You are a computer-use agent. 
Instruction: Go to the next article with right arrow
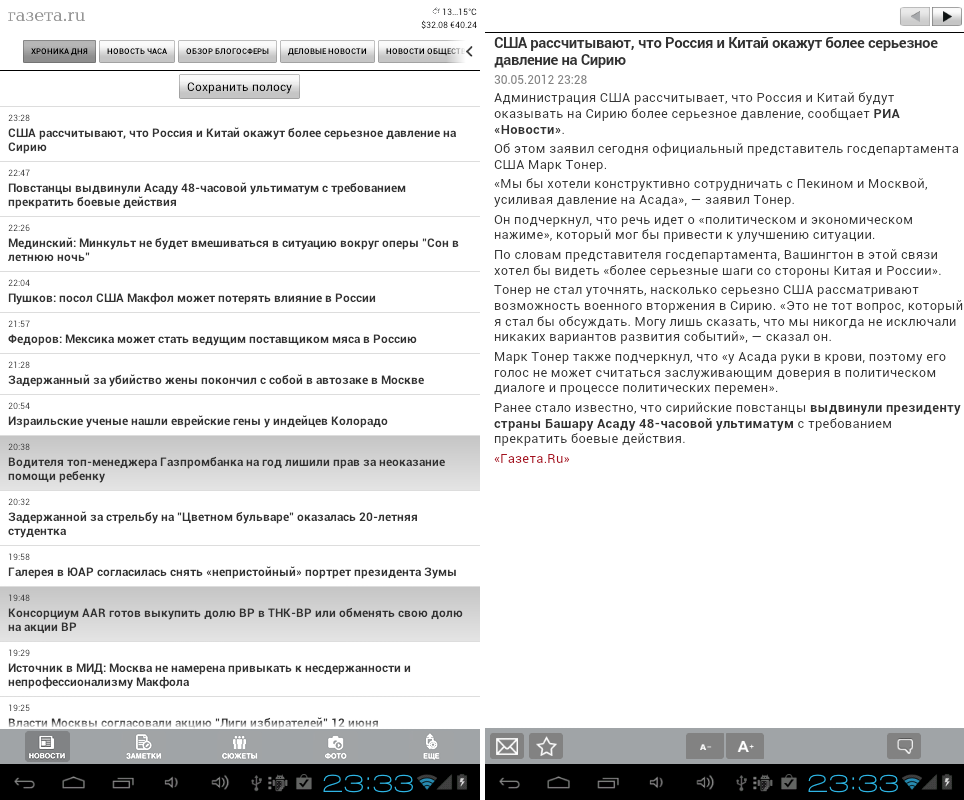pos(945,16)
